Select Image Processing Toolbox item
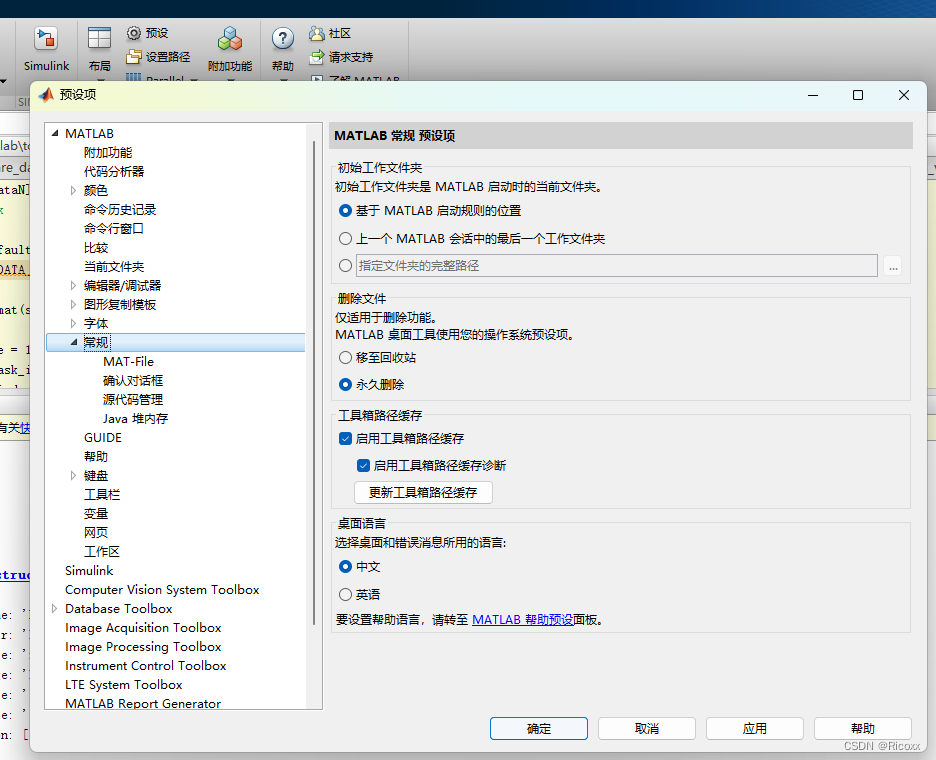 coord(143,647)
